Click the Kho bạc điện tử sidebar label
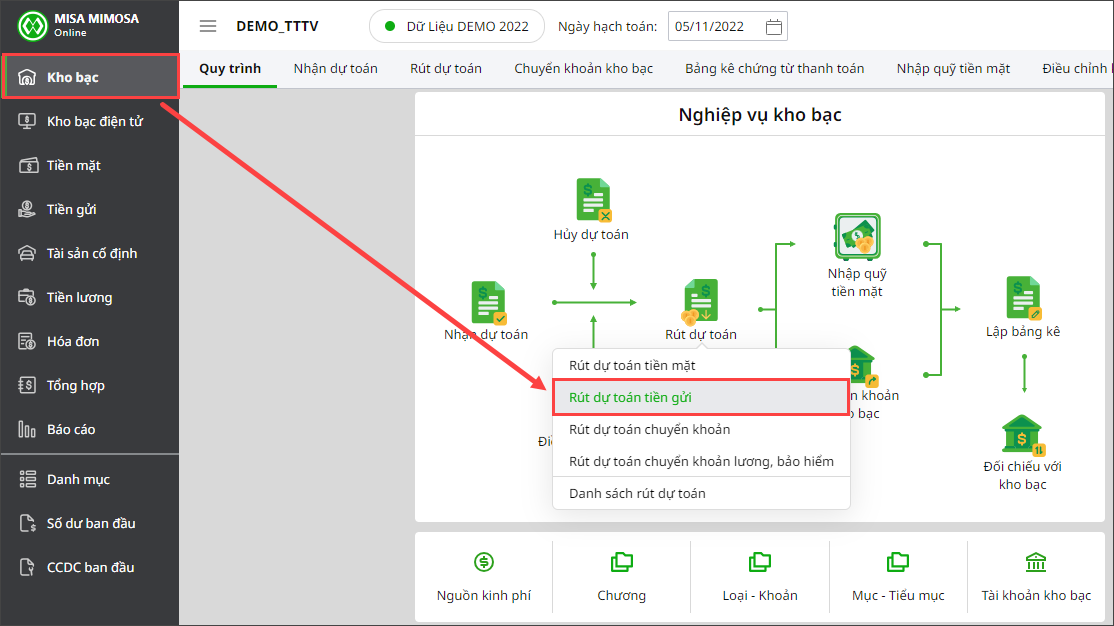Image resolution: width=1114 pixels, height=626 pixels. pyautogui.click(x=95, y=122)
